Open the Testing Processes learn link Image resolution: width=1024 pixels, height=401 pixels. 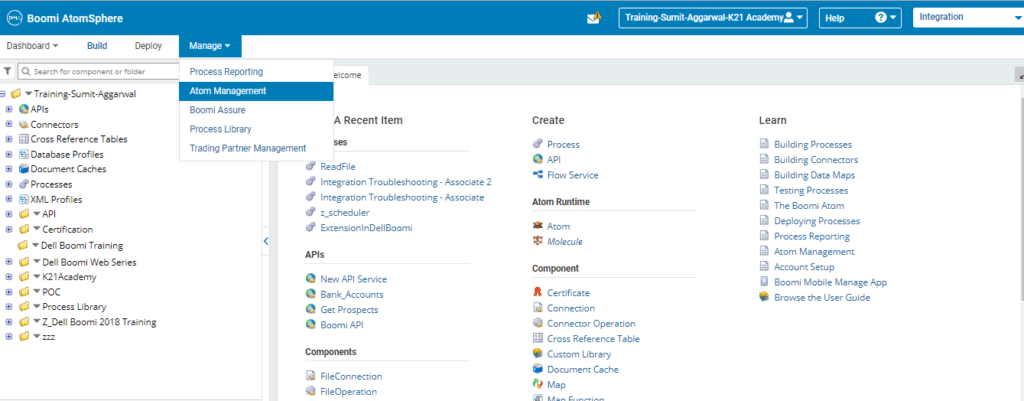click(810, 190)
